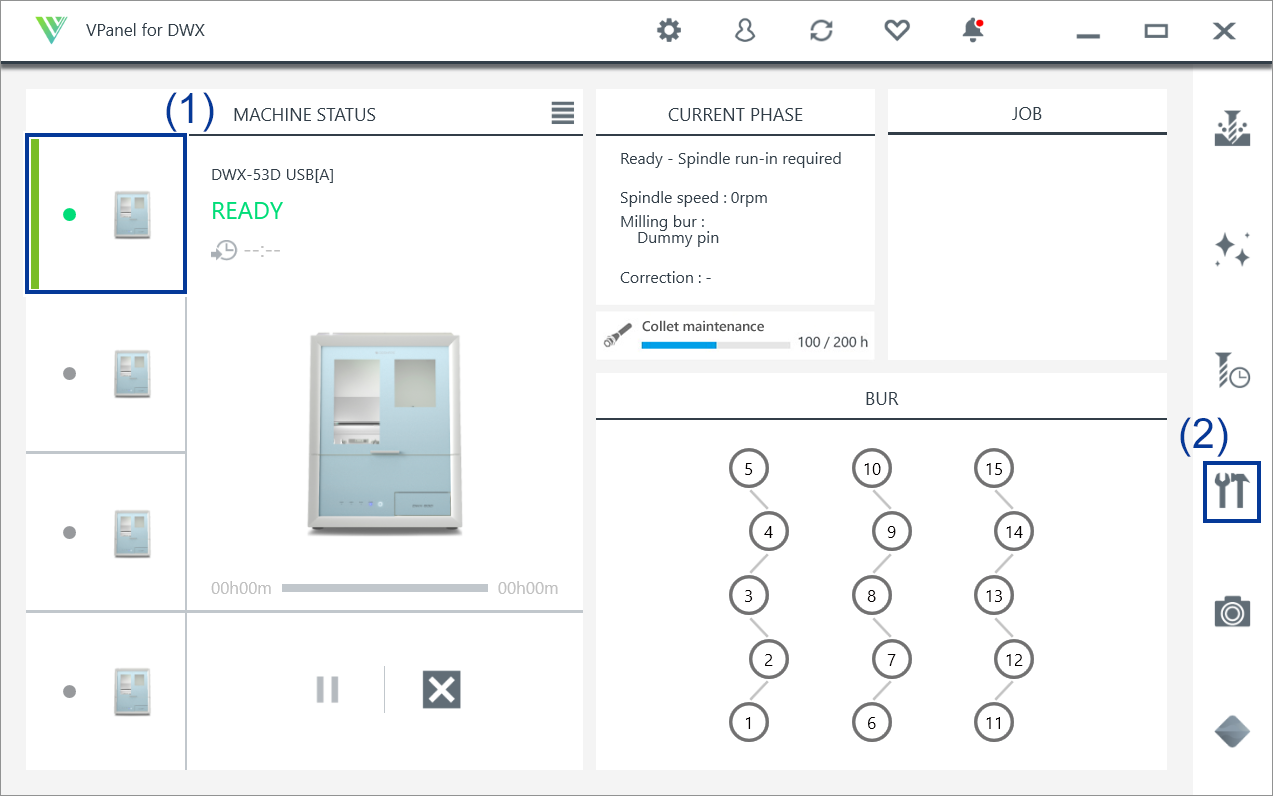Click the collet maintenance brush icon

tap(617, 335)
